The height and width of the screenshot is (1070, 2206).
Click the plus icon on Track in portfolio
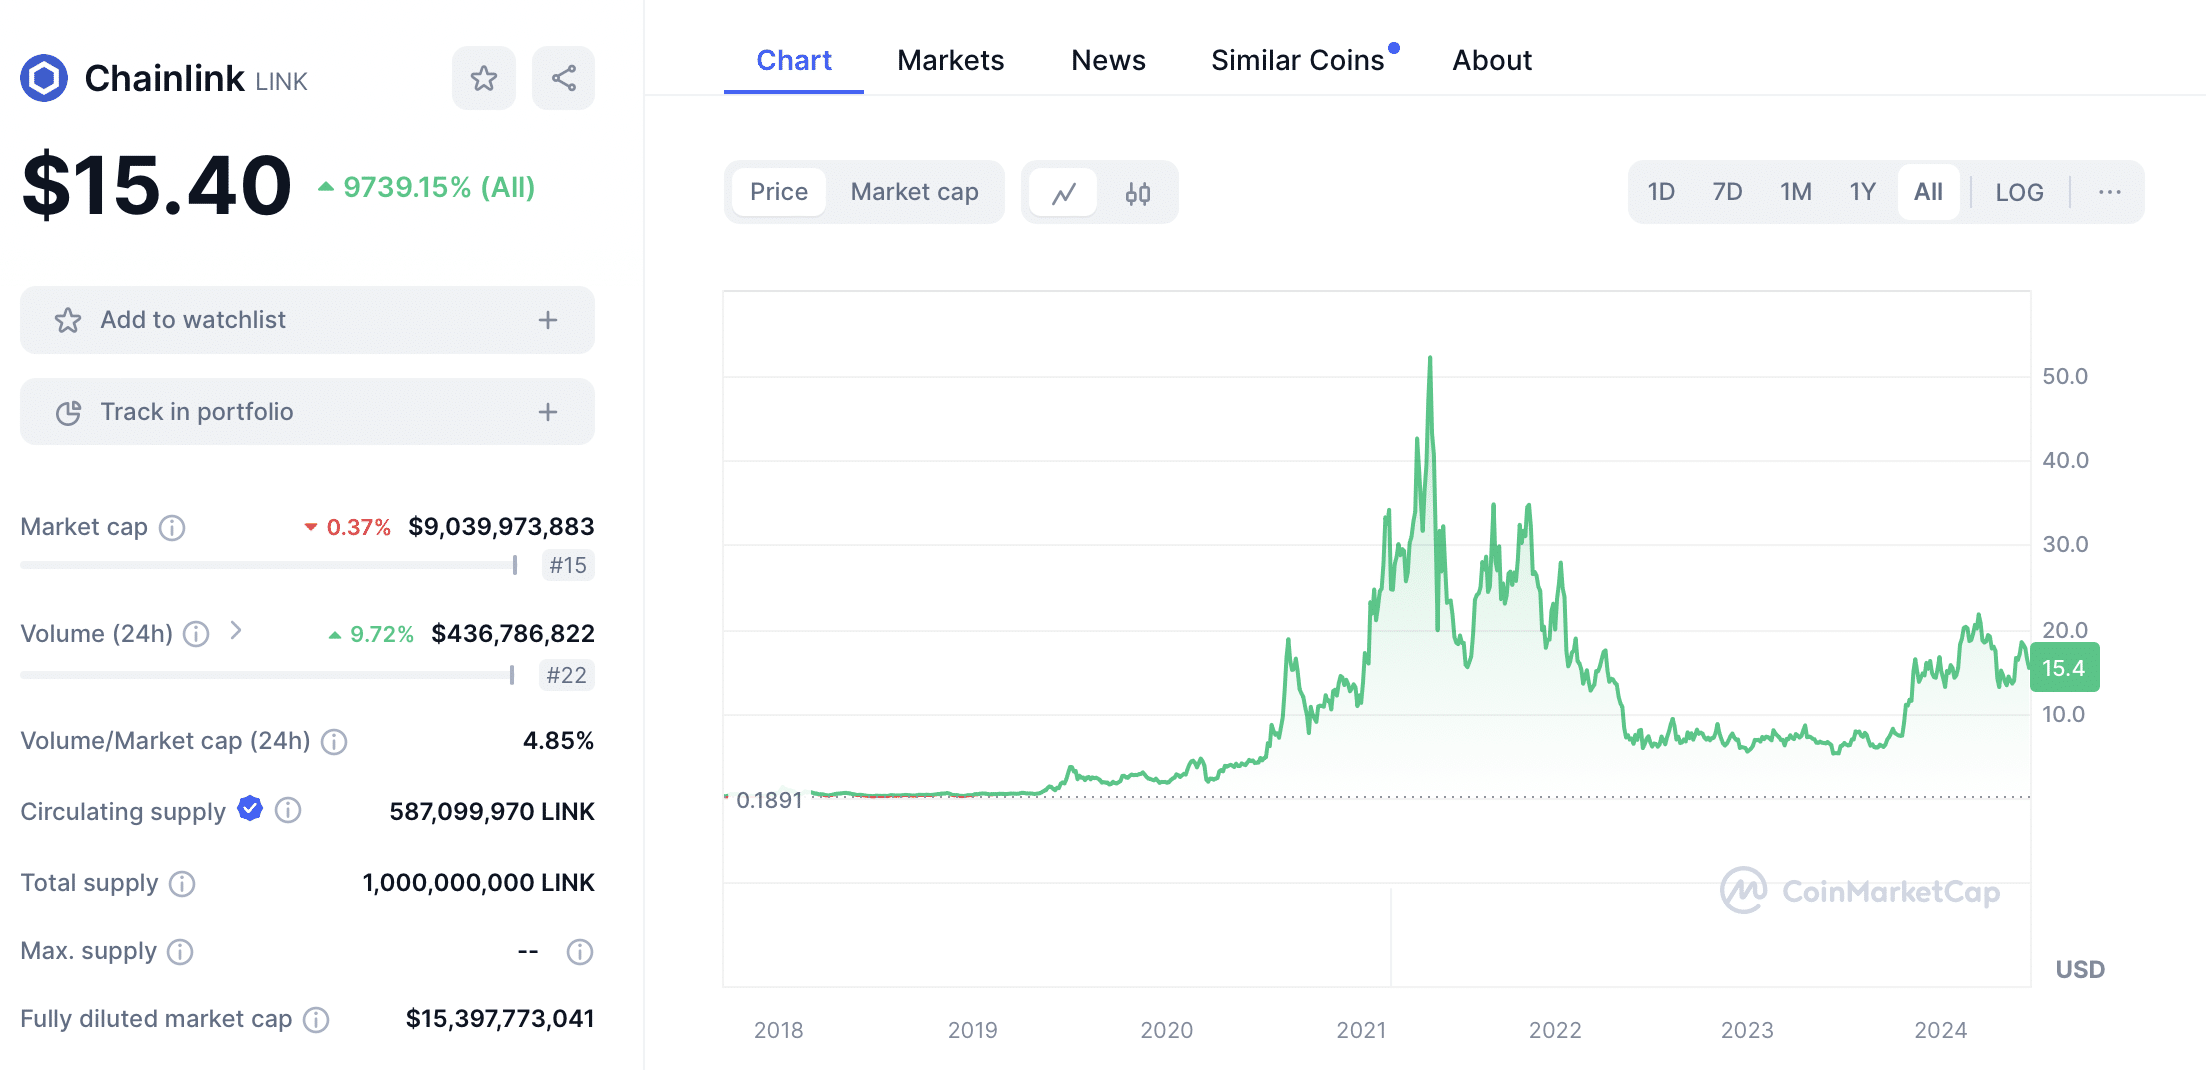pyautogui.click(x=548, y=412)
